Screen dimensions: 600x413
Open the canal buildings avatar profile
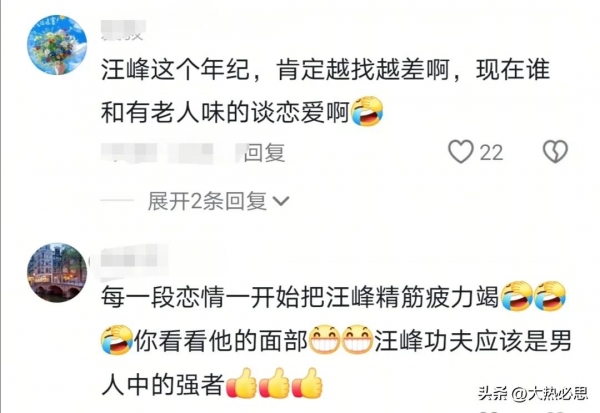click(x=57, y=272)
